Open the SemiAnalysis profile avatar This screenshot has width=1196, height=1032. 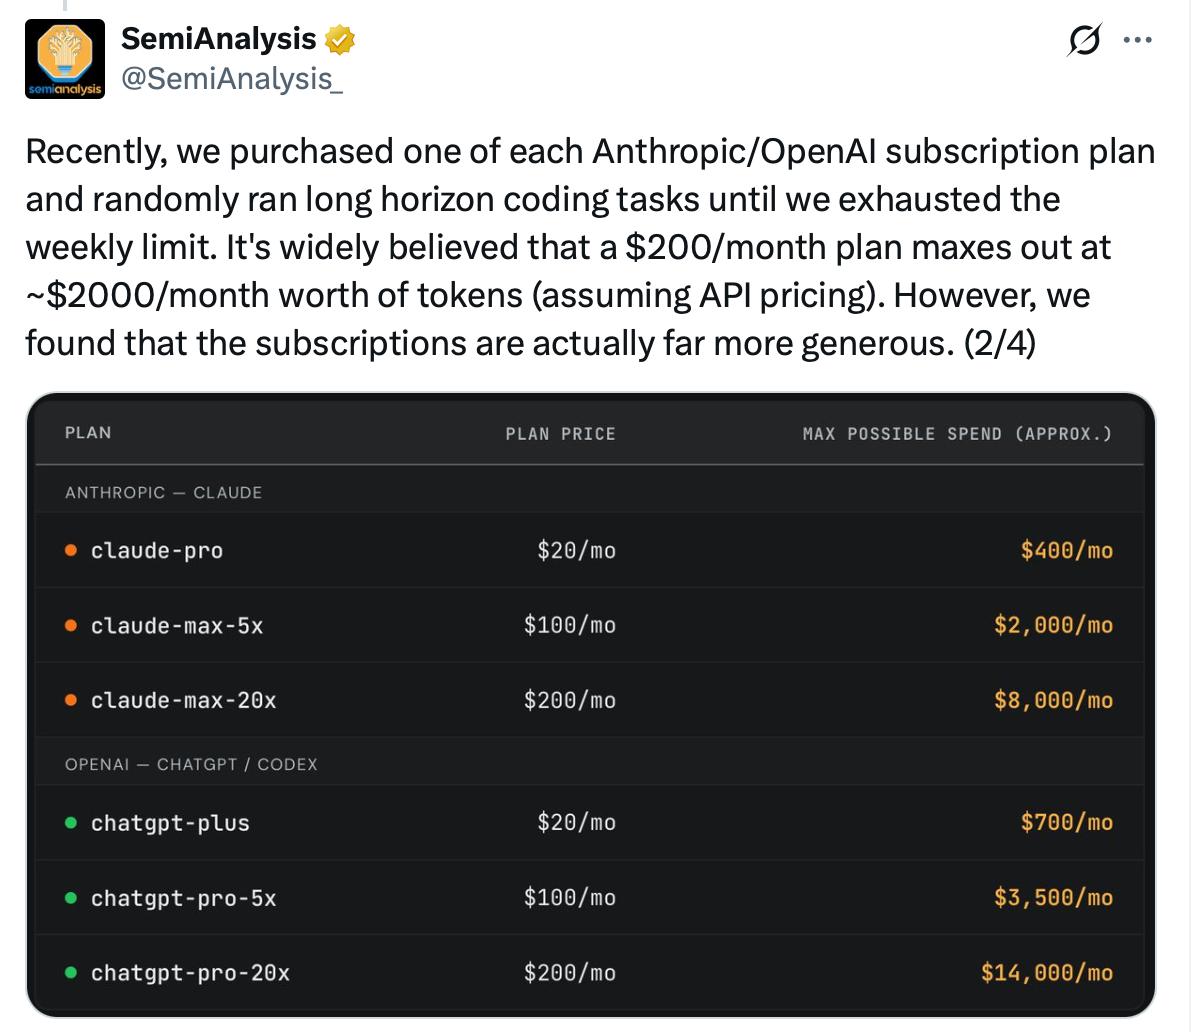click(x=65, y=59)
